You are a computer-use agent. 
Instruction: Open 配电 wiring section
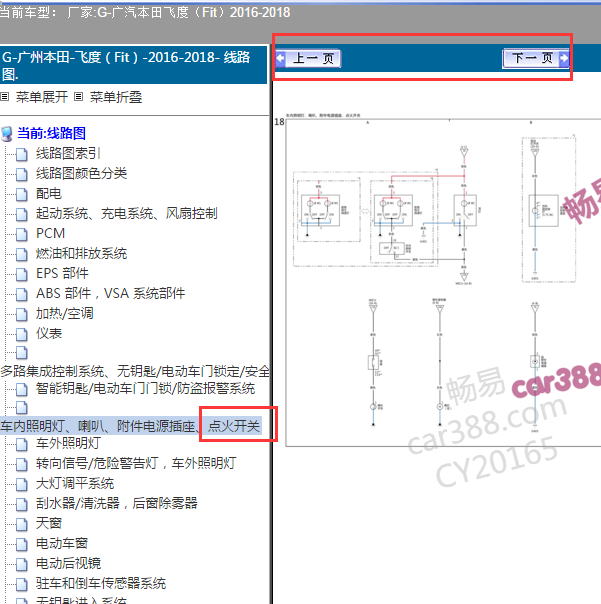49,193
